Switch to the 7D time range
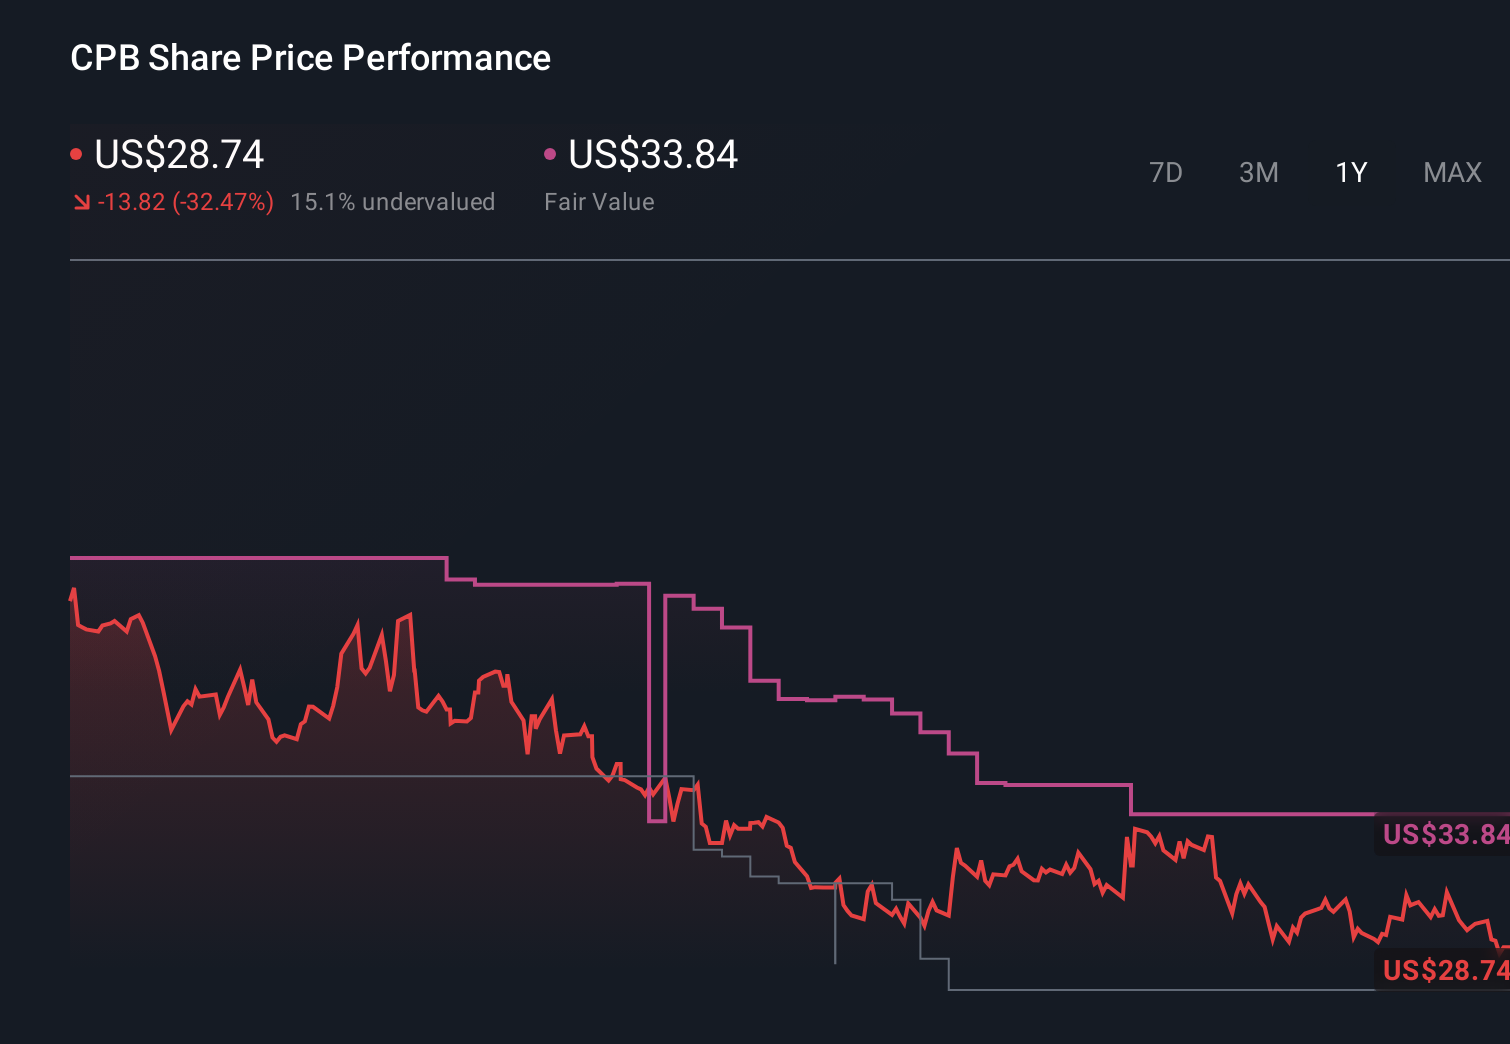 tap(1166, 172)
